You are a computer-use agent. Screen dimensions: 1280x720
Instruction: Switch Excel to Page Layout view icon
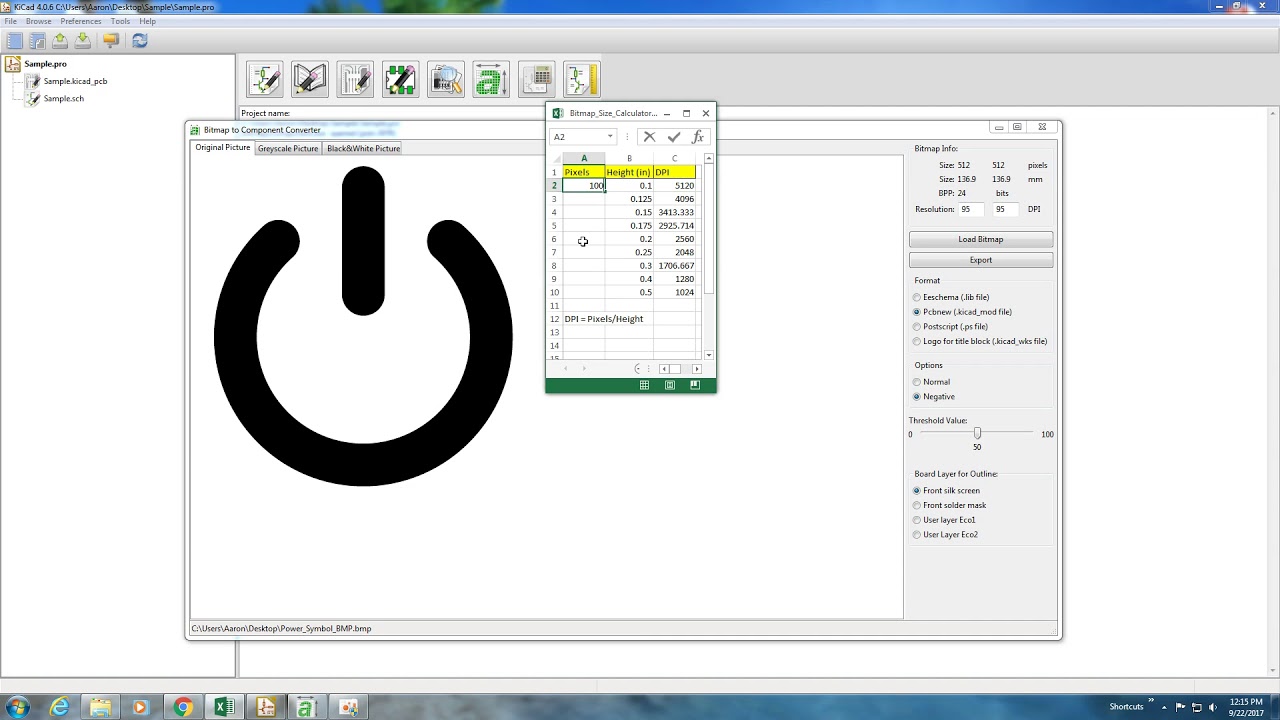pos(670,385)
